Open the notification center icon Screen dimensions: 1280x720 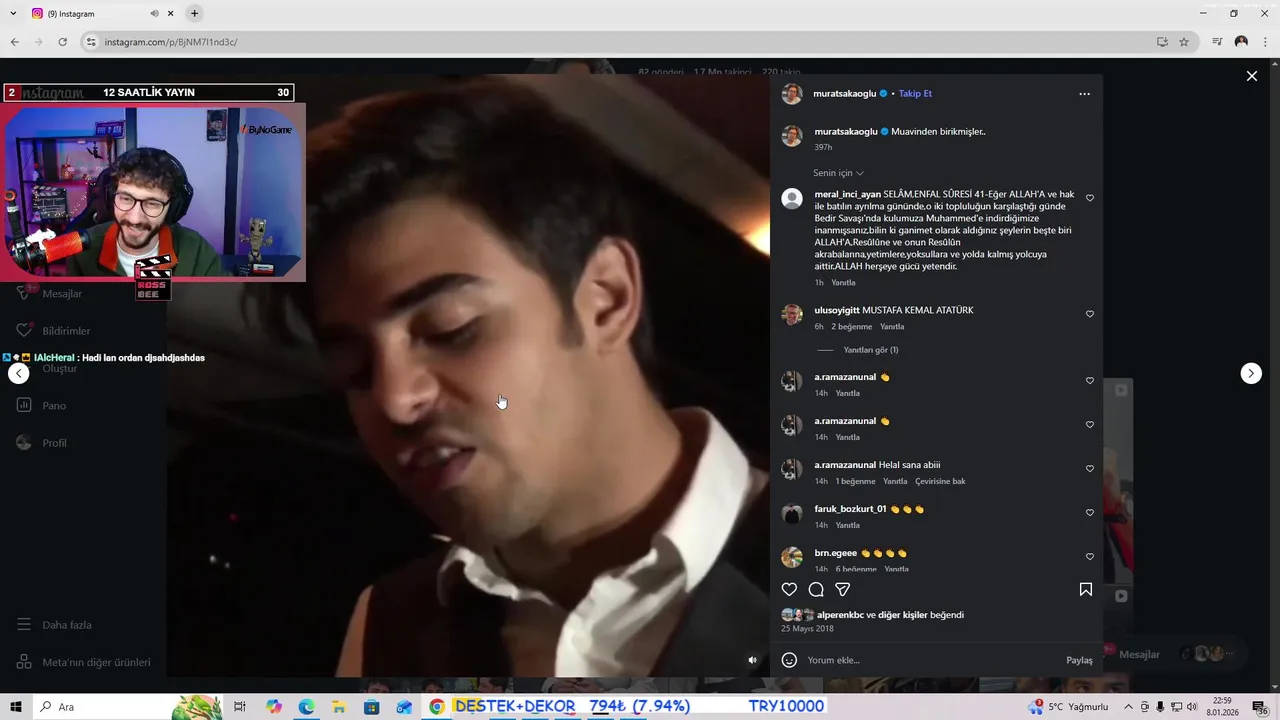click(1259, 707)
